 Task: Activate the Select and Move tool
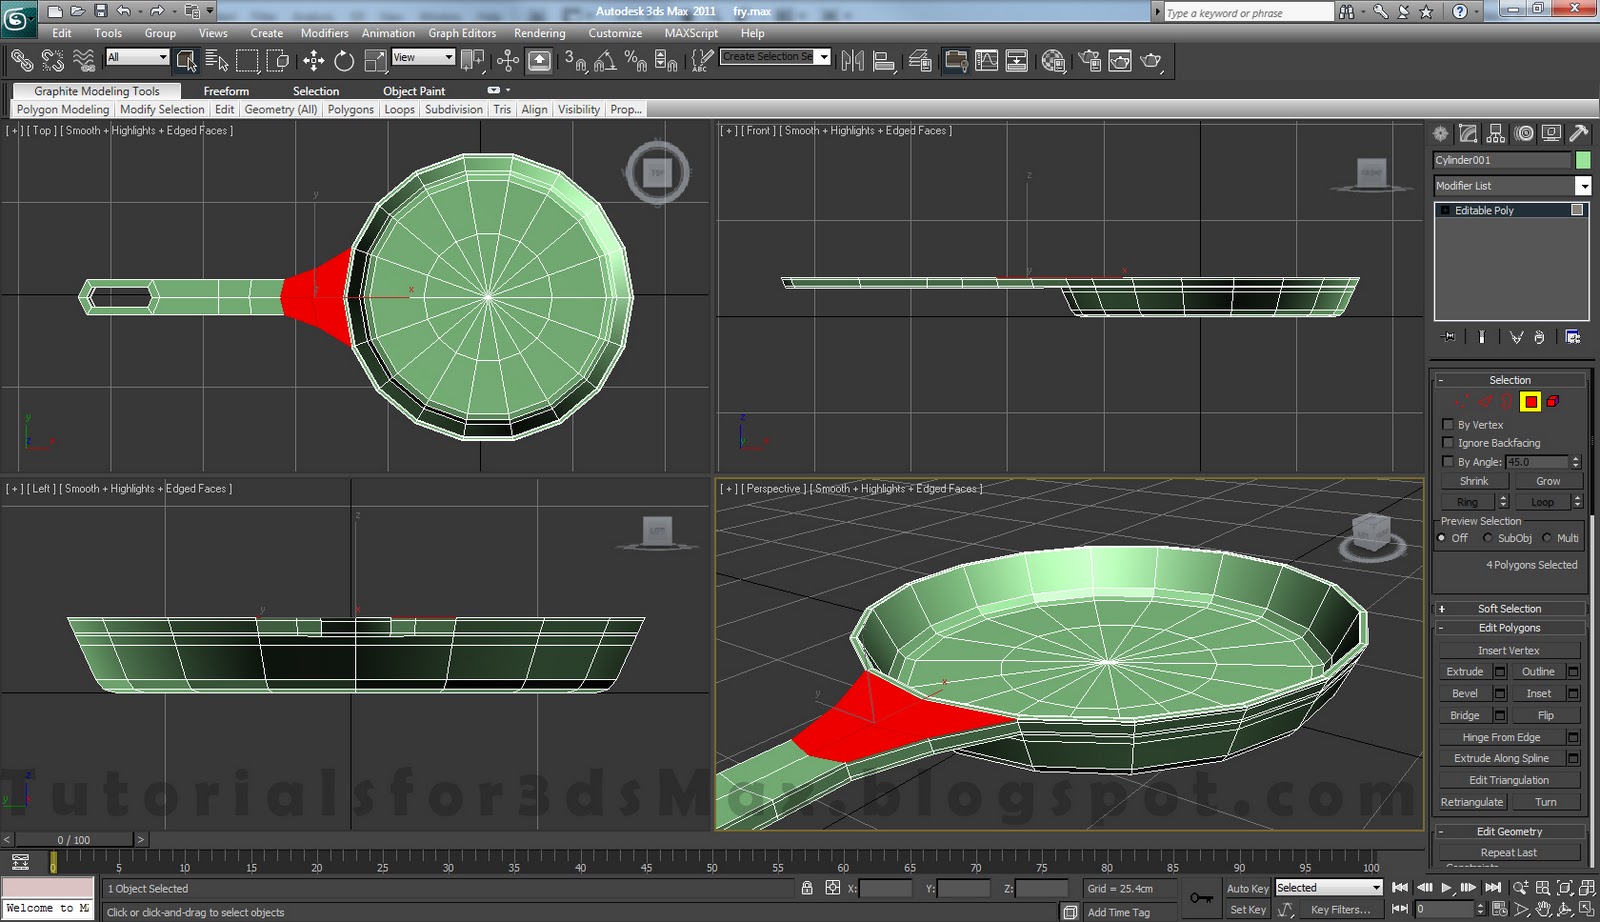[314, 60]
